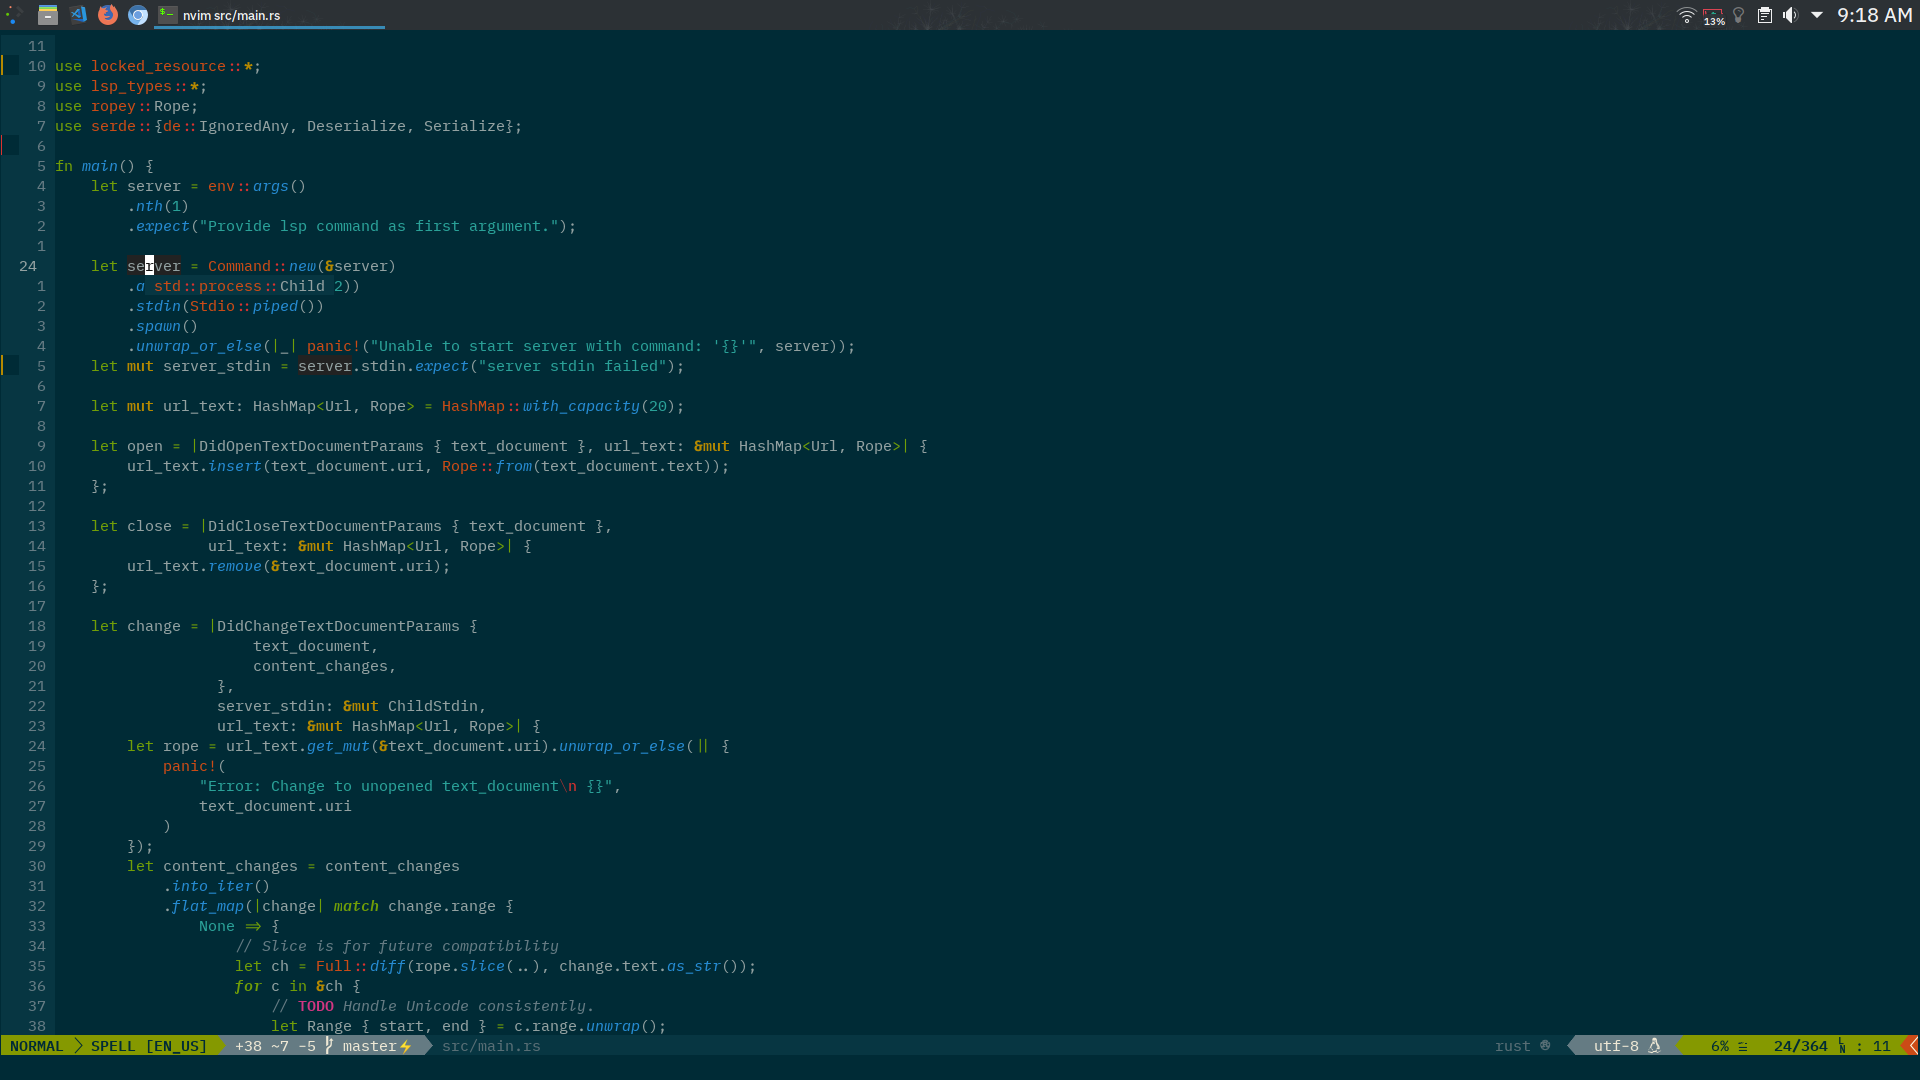Click the NORMAL mode statusline segment
The width and height of the screenshot is (1920, 1080).
coord(37,1046)
